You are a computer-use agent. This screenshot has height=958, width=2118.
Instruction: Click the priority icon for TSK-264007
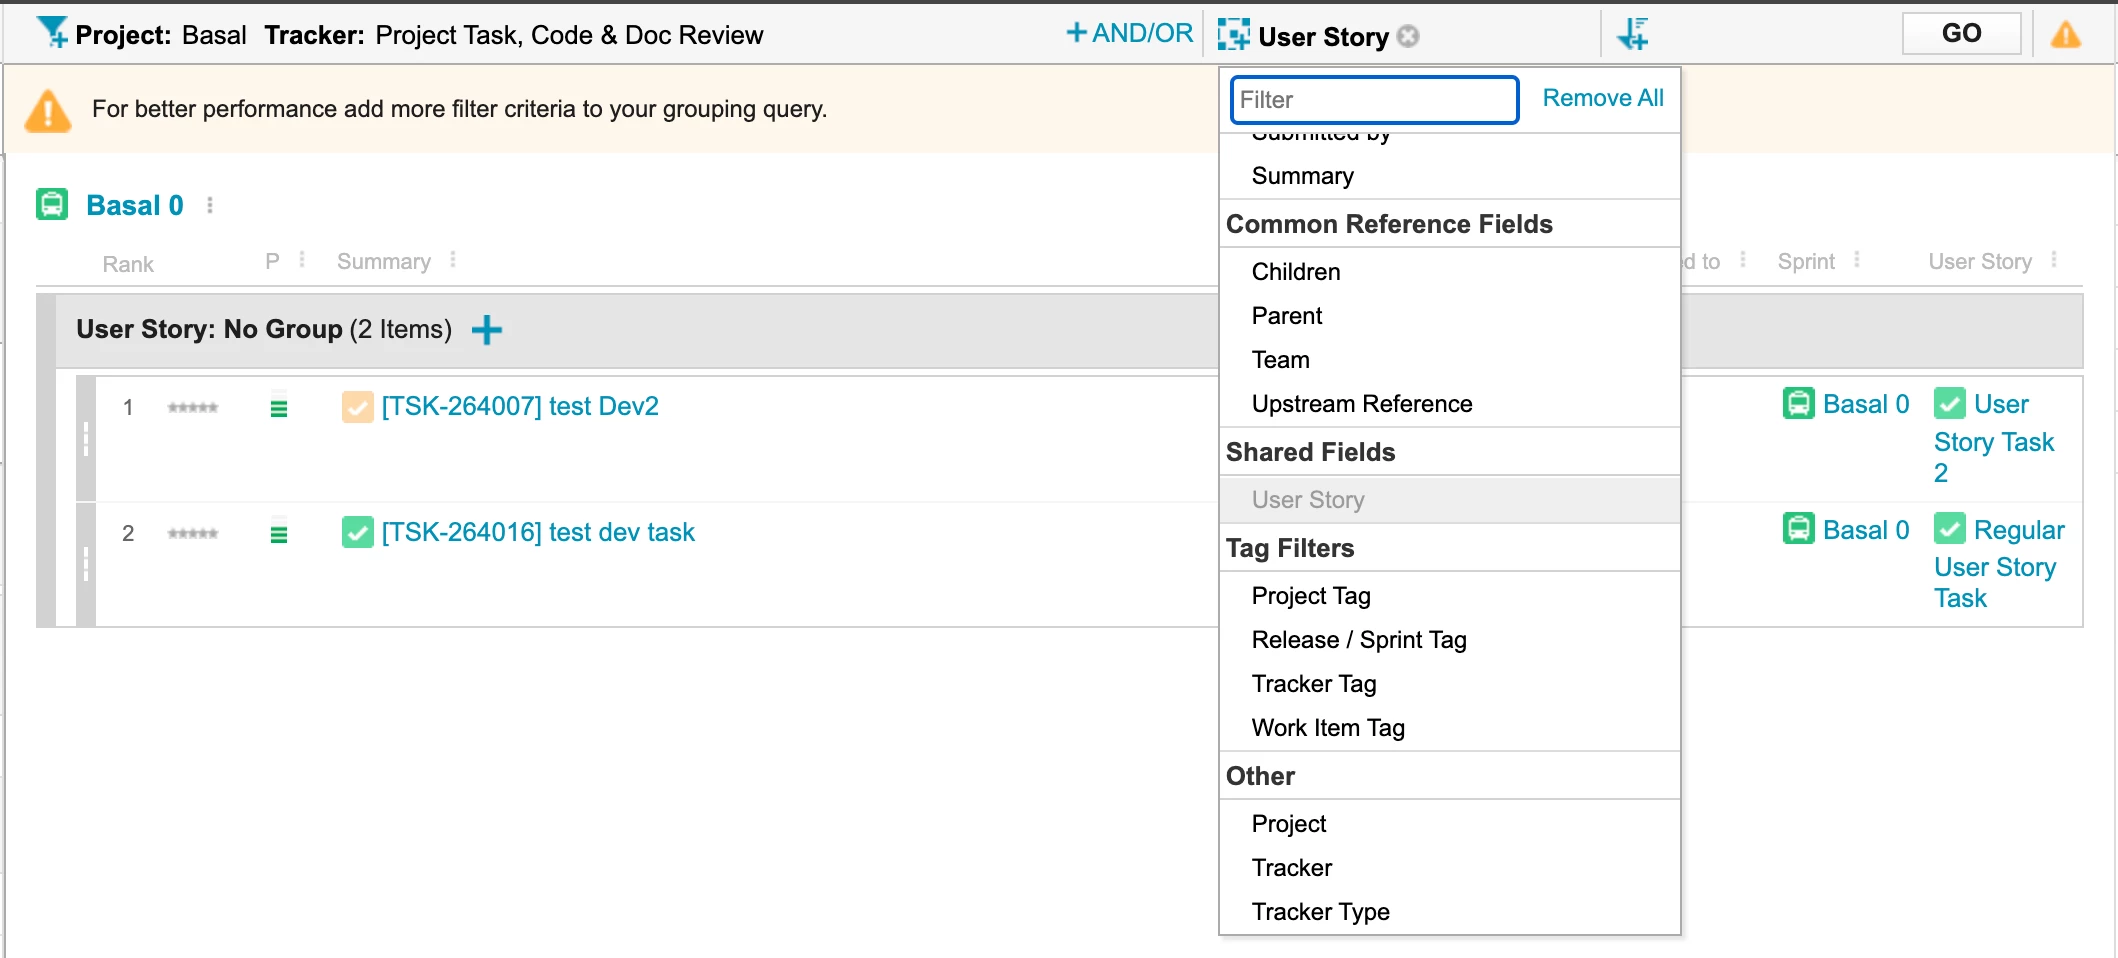tap(279, 408)
